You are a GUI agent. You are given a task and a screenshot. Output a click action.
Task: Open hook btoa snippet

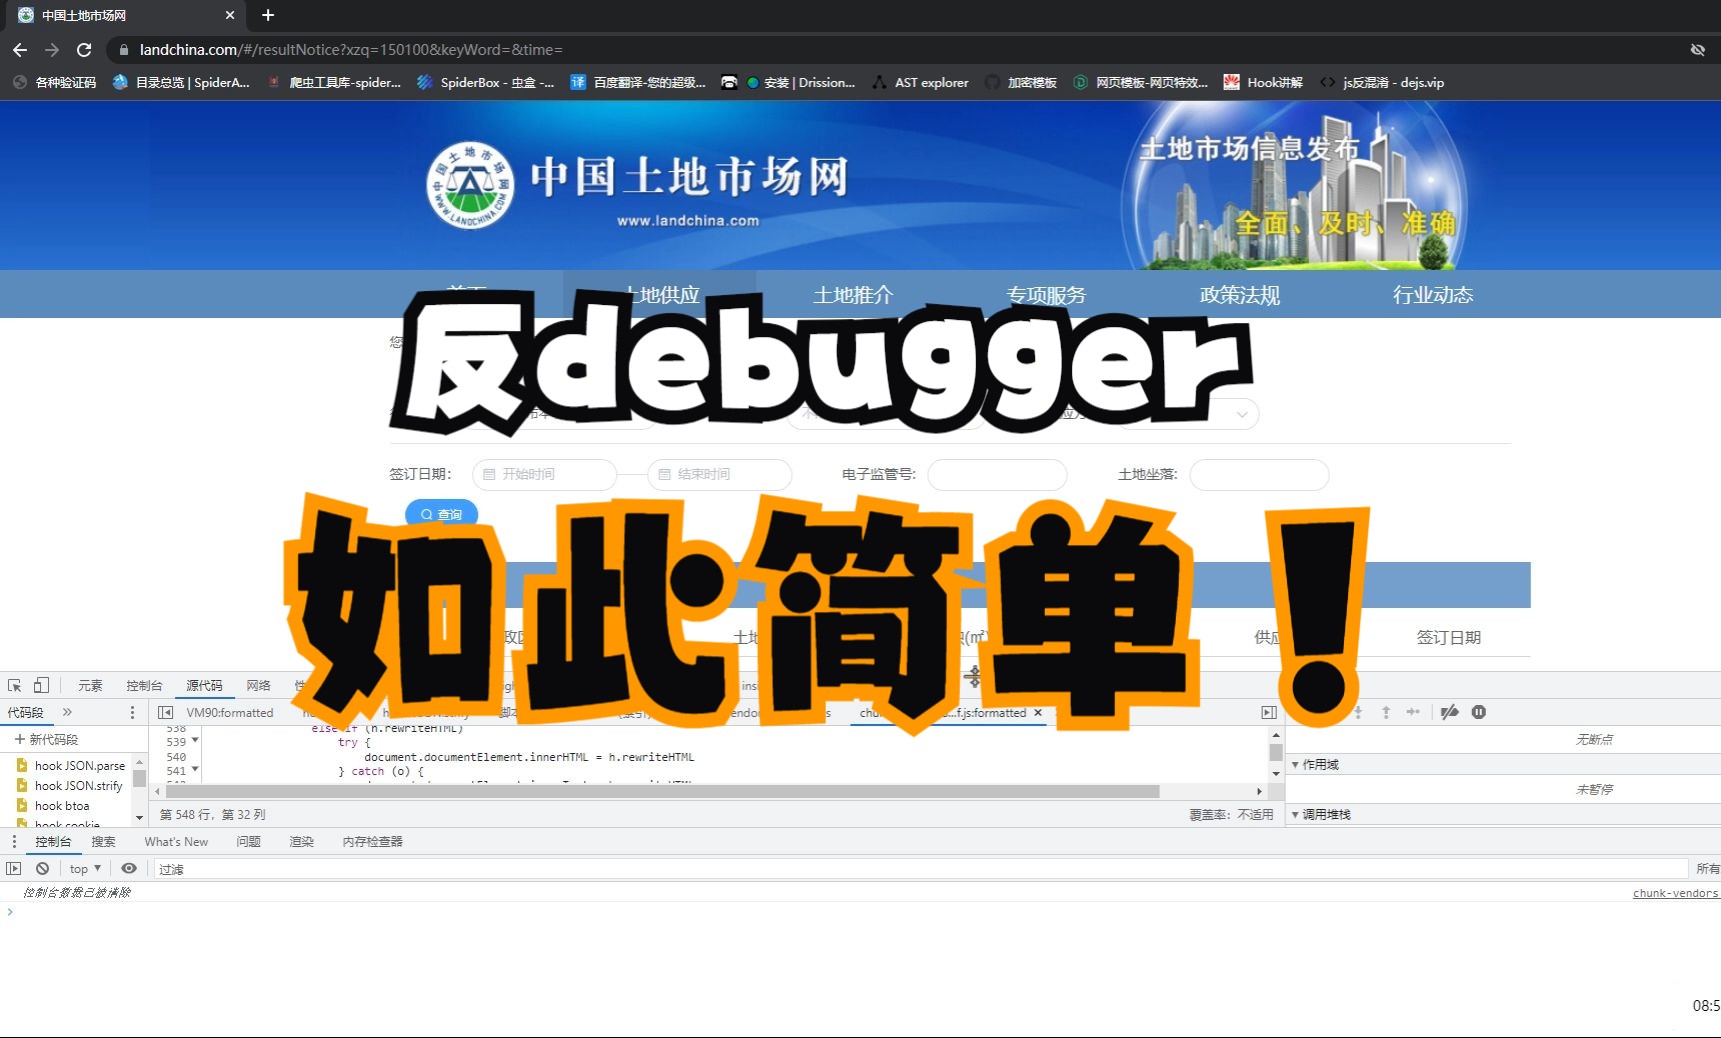(62, 806)
